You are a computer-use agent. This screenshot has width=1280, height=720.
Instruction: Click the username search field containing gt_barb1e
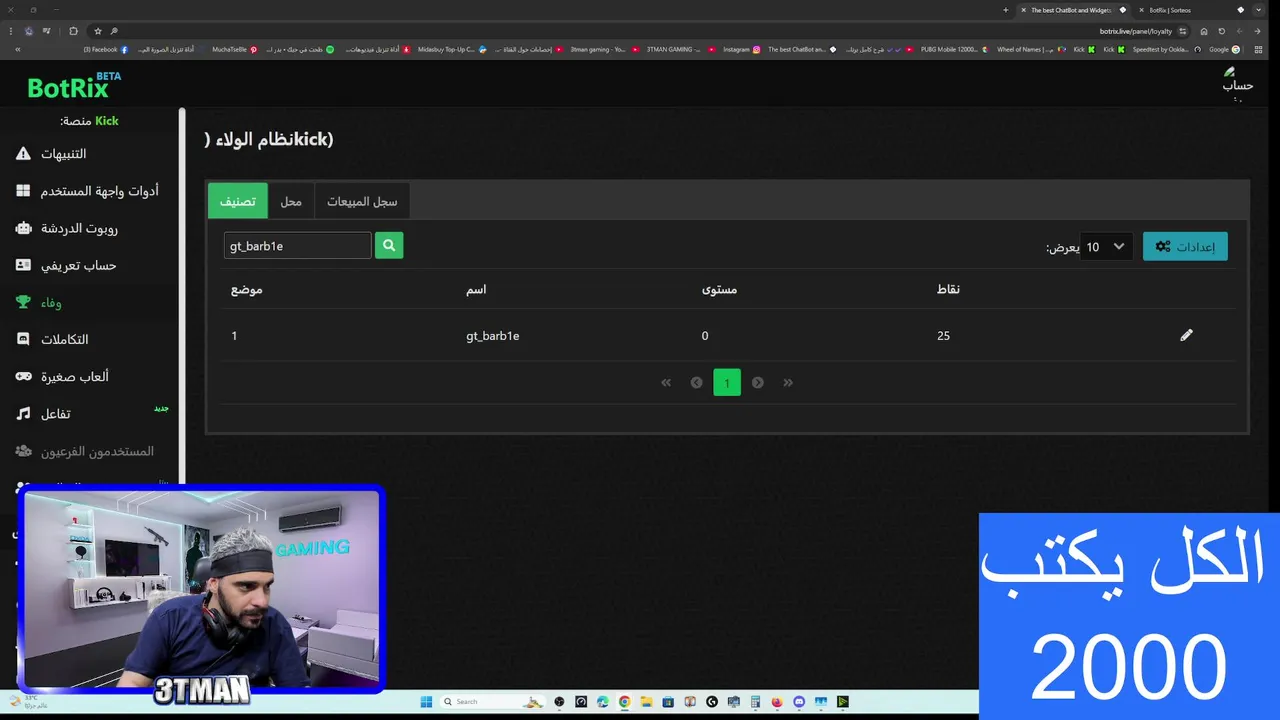[x=297, y=246]
